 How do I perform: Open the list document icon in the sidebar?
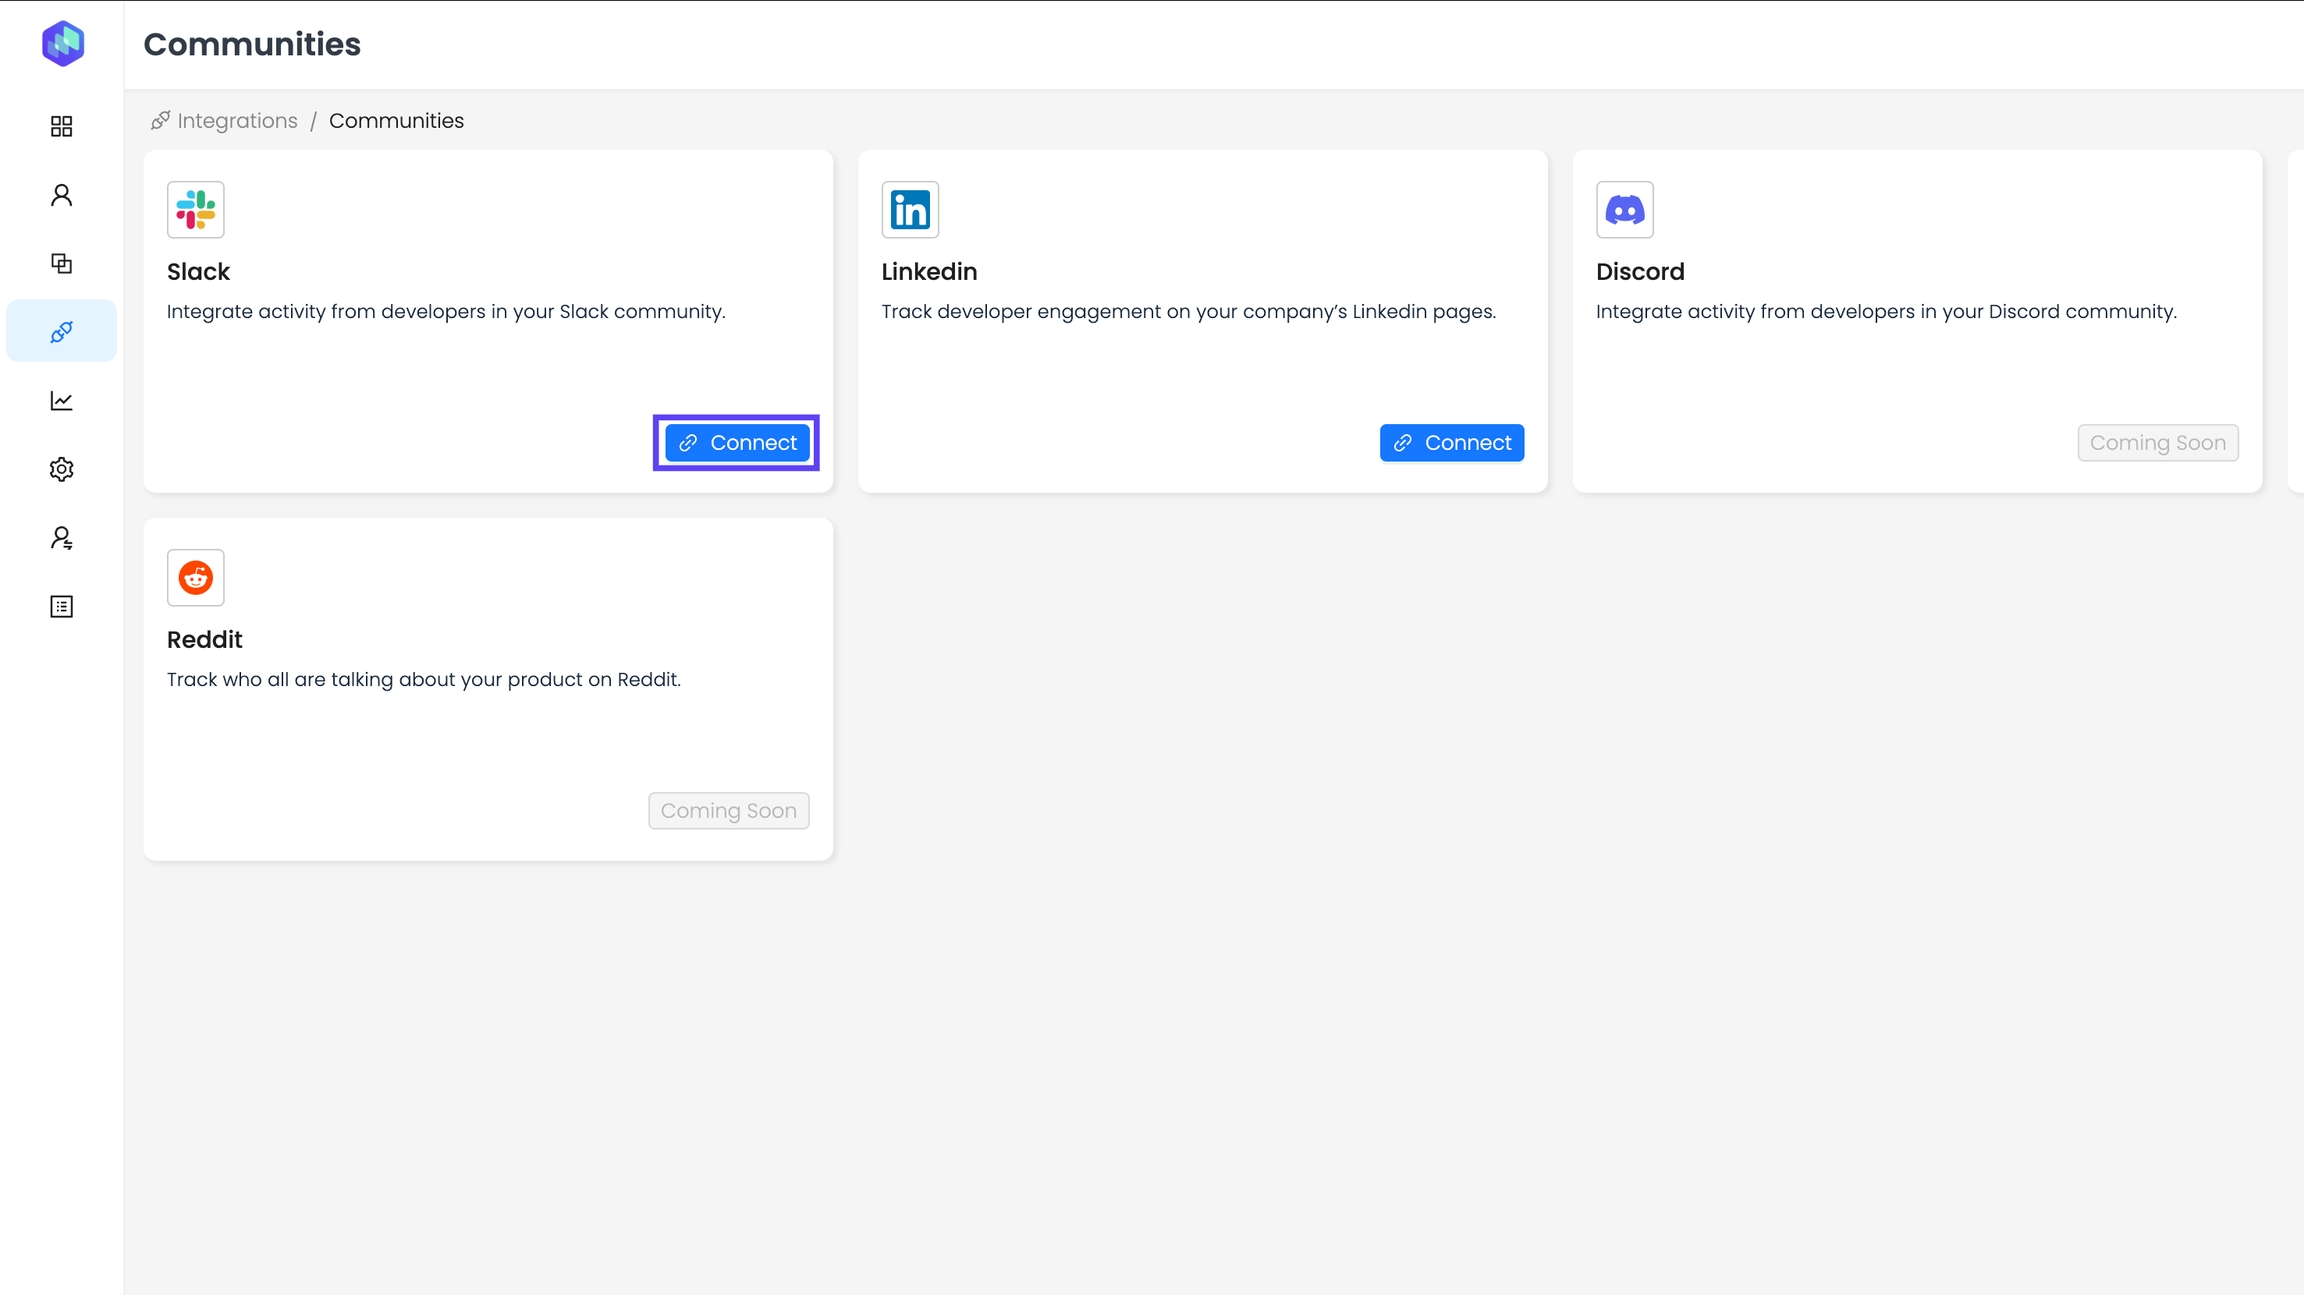62,607
